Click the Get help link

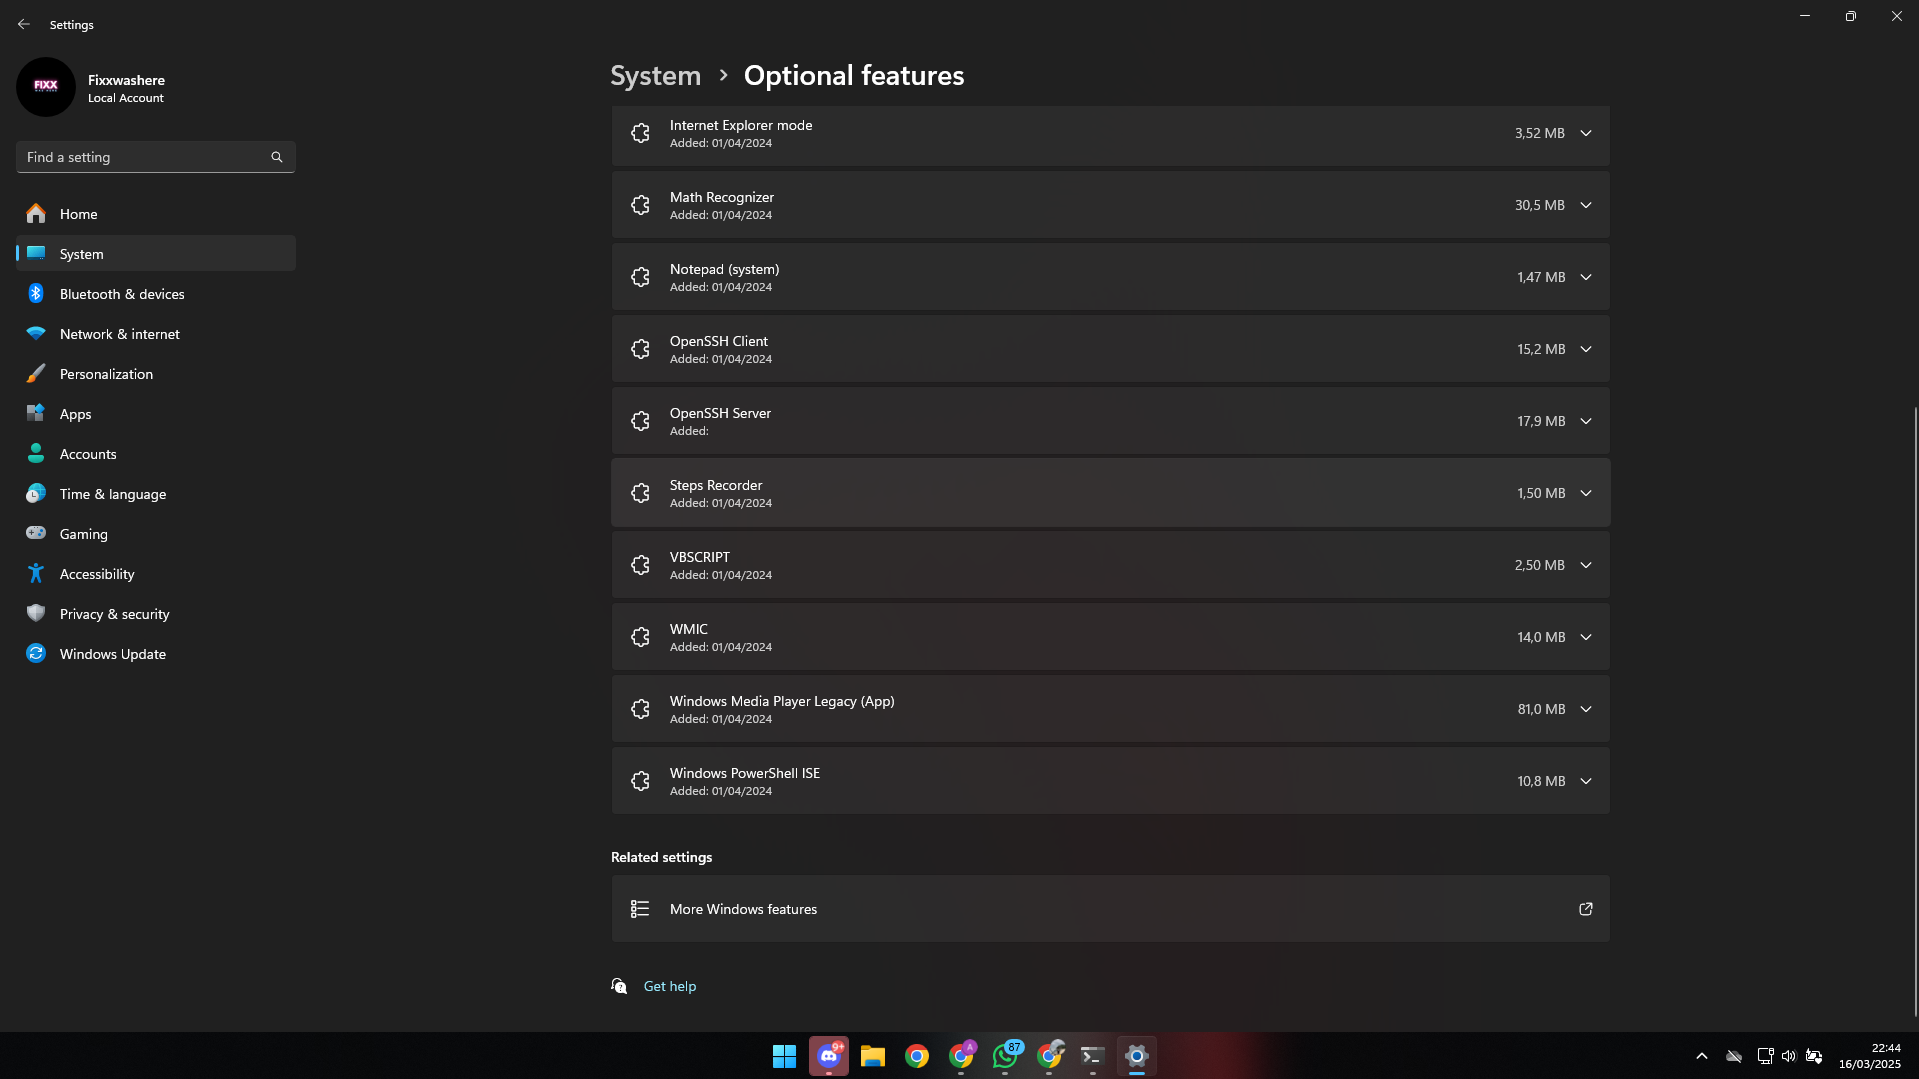click(x=670, y=986)
